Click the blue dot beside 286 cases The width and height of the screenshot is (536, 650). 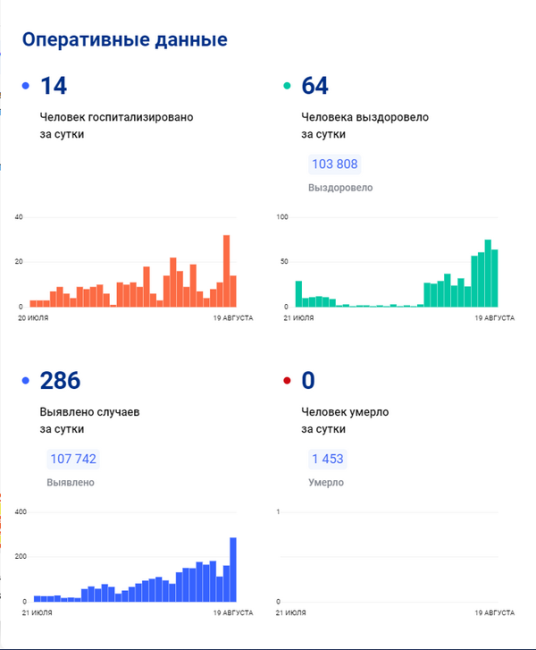point(26,381)
